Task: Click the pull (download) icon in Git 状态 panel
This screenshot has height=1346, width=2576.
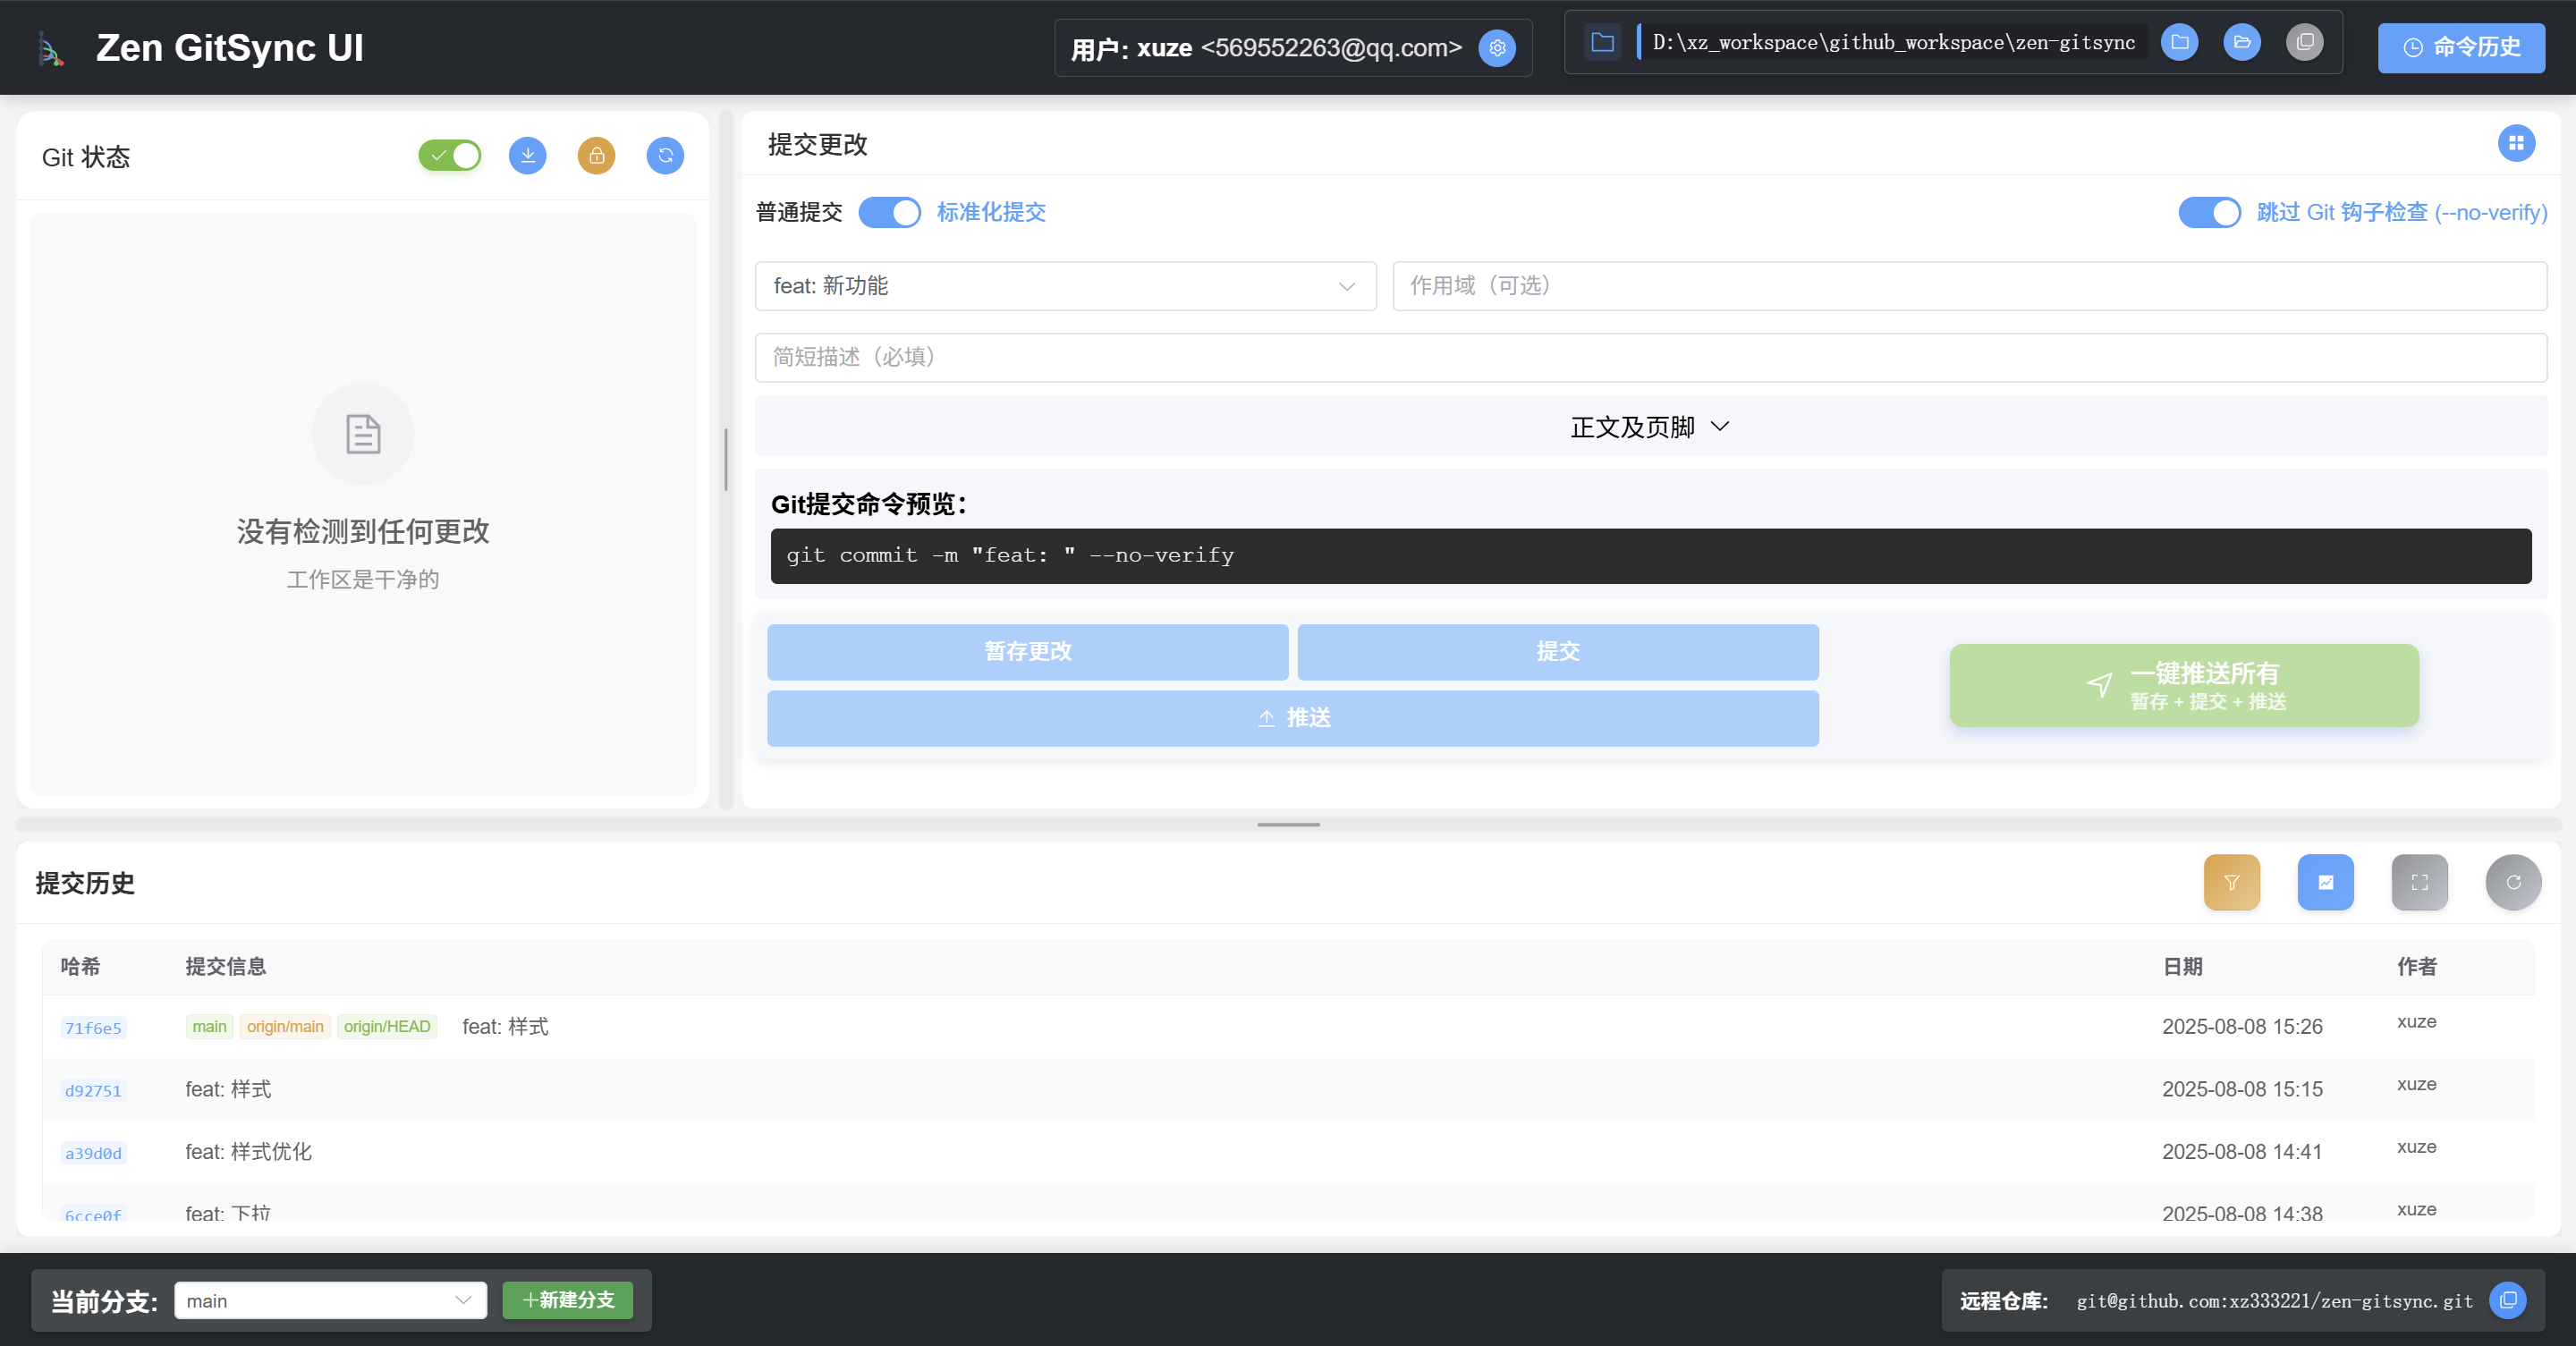Action: [528, 156]
